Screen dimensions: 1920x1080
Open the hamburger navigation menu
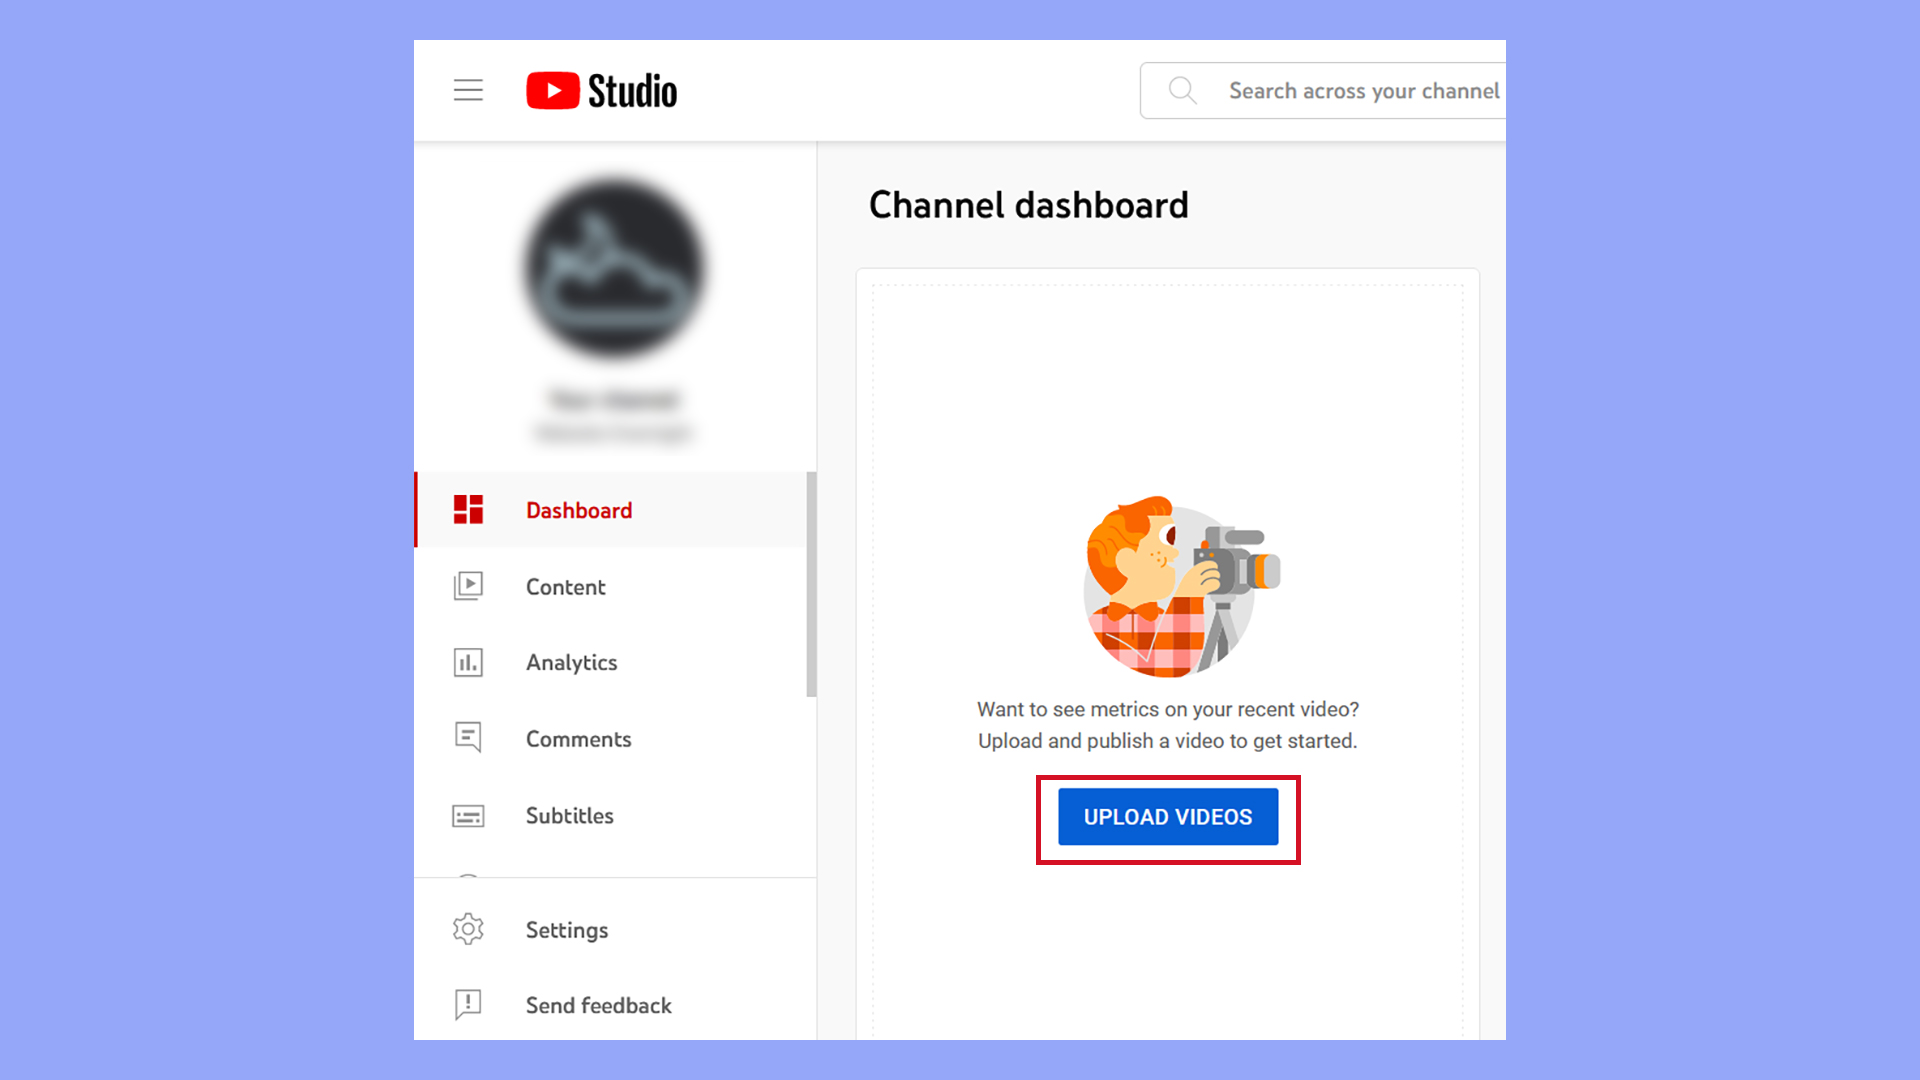coord(468,90)
